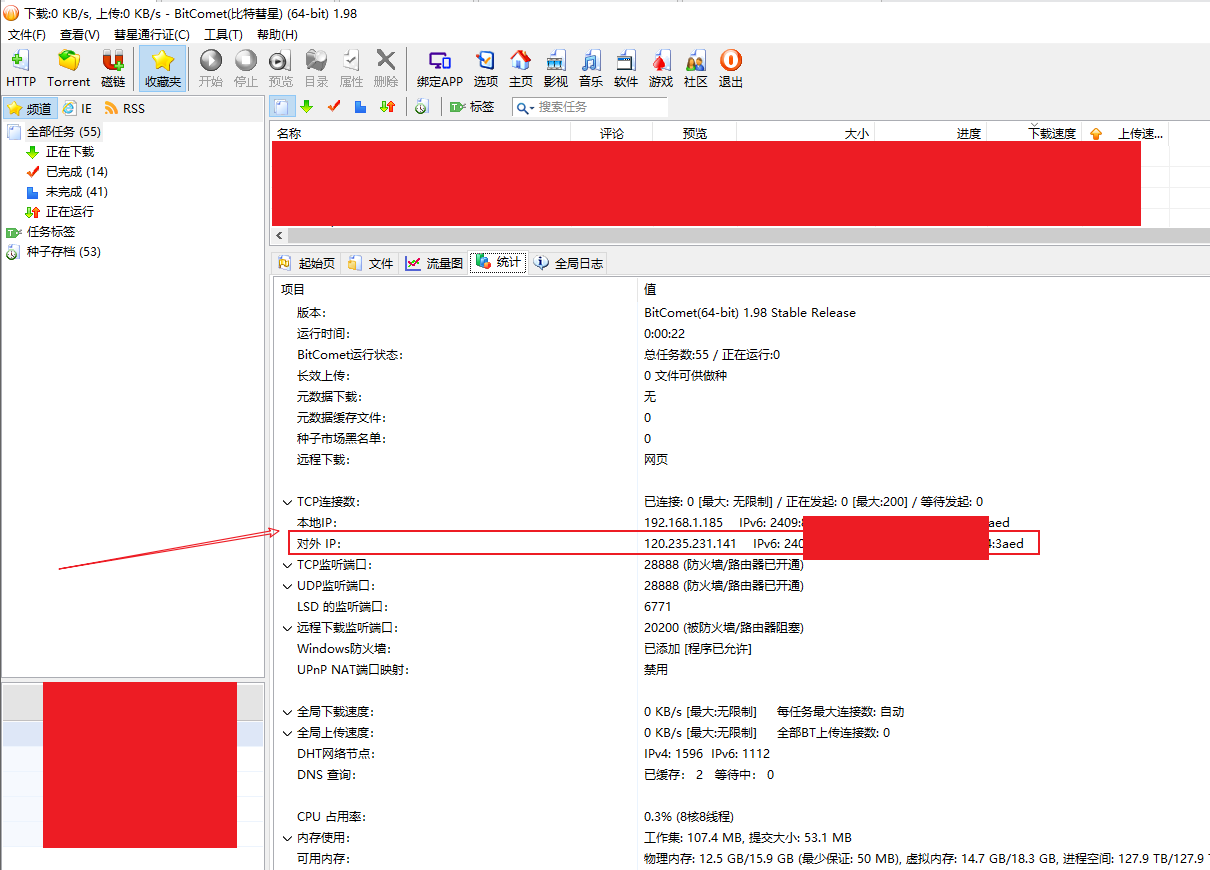Switch to the 全局日志 tab
Image resolution: width=1210 pixels, height=870 pixels.
(x=568, y=263)
